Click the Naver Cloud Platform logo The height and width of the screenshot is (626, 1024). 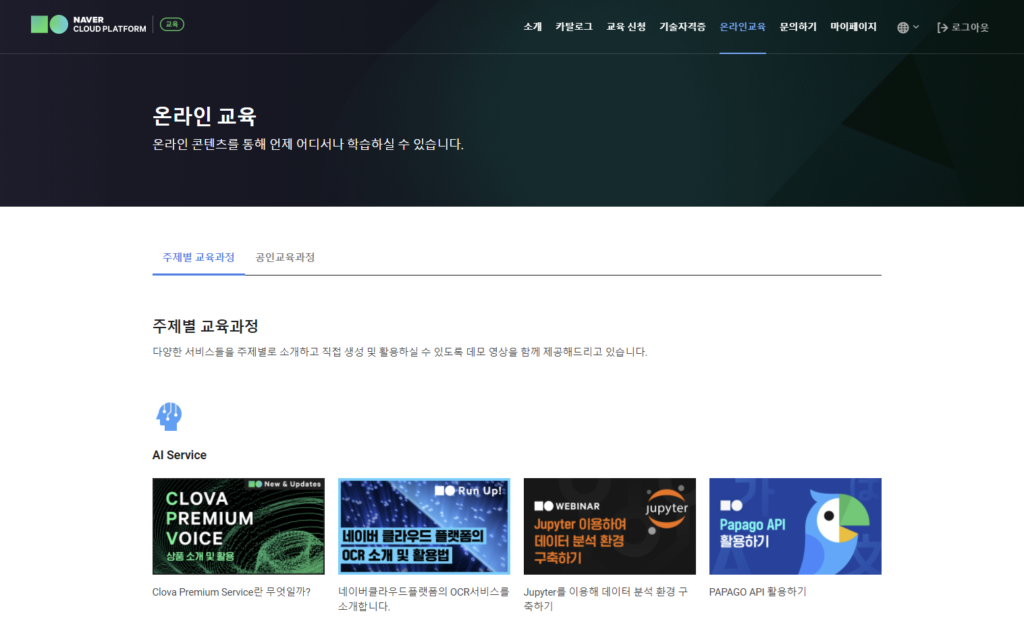[88, 25]
